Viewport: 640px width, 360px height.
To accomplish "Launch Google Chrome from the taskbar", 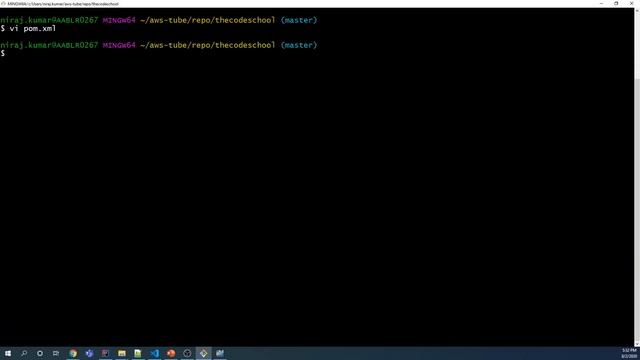I will point(73,353).
